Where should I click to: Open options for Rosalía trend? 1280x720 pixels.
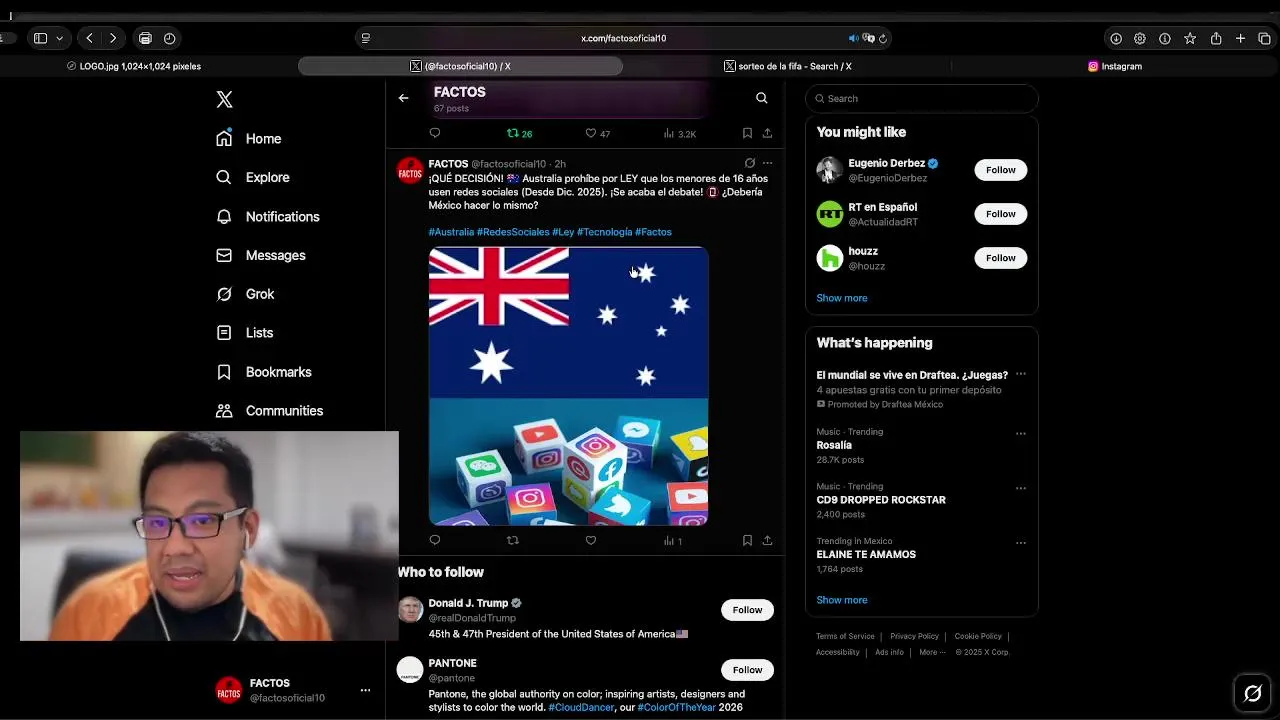point(1020,433)
